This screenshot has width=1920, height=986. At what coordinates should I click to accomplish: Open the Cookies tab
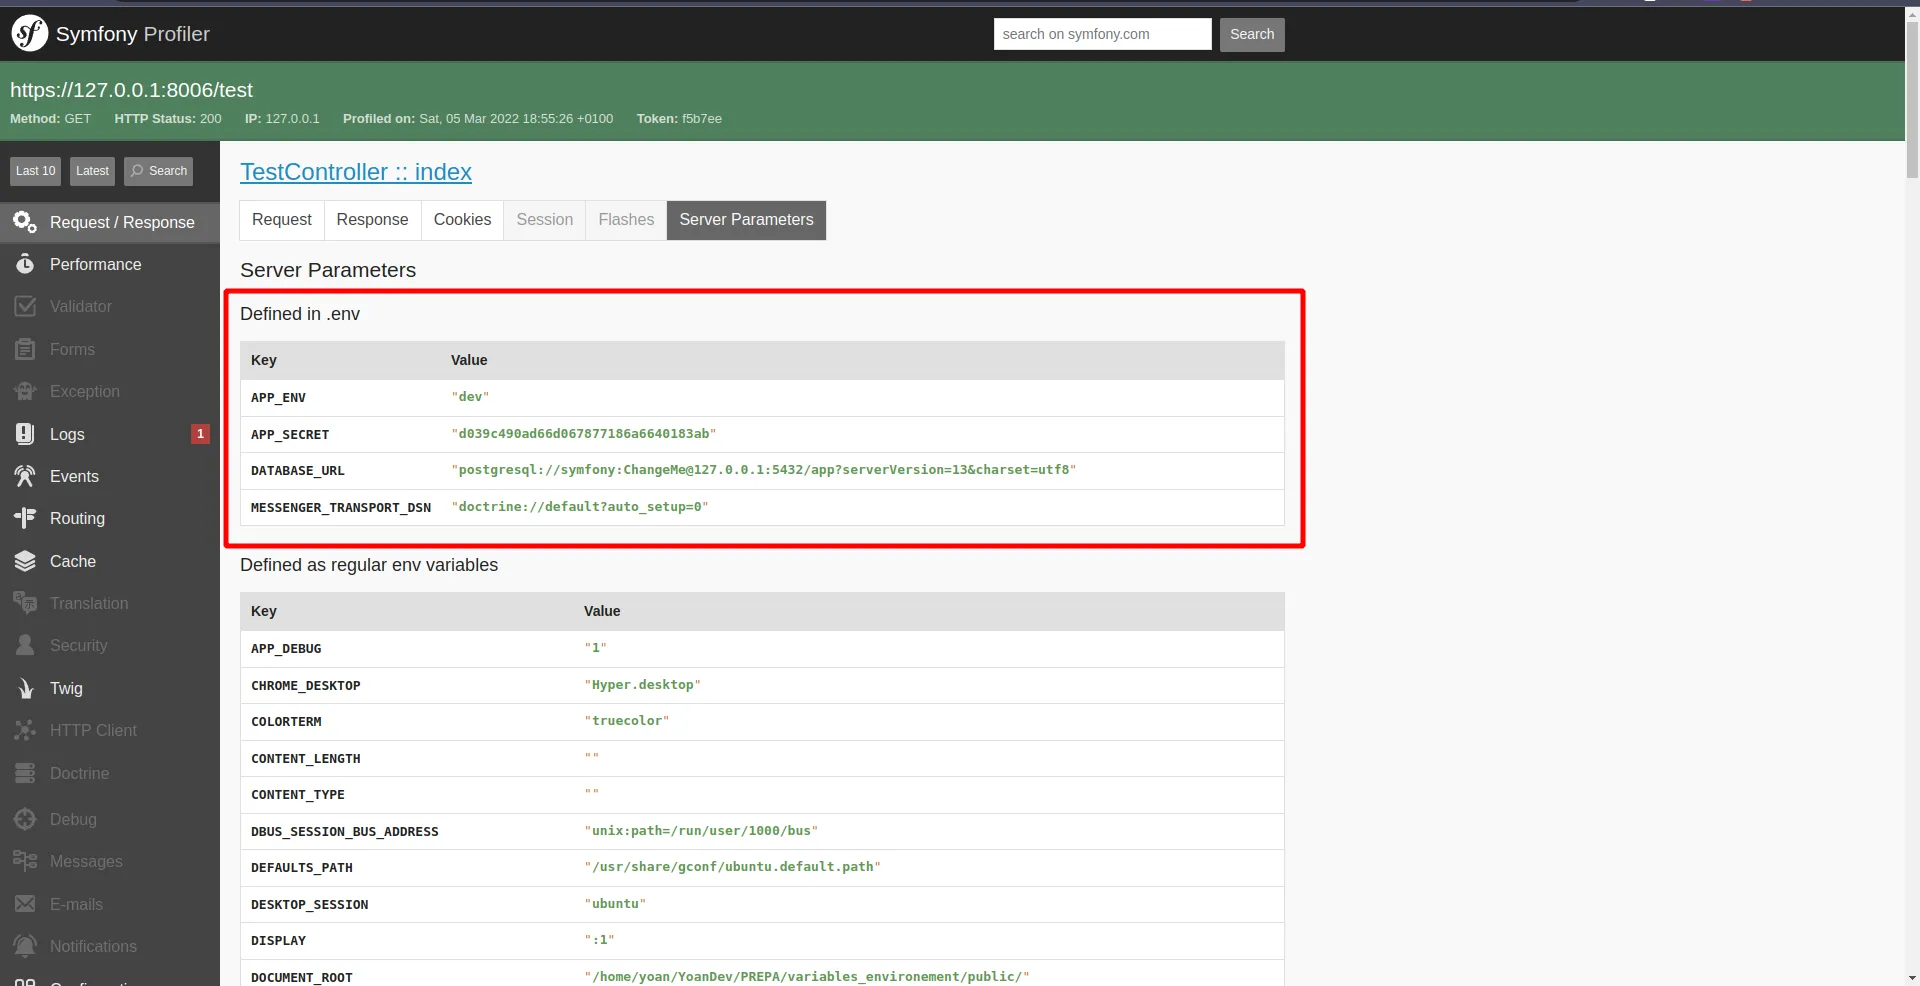point(462,220)
